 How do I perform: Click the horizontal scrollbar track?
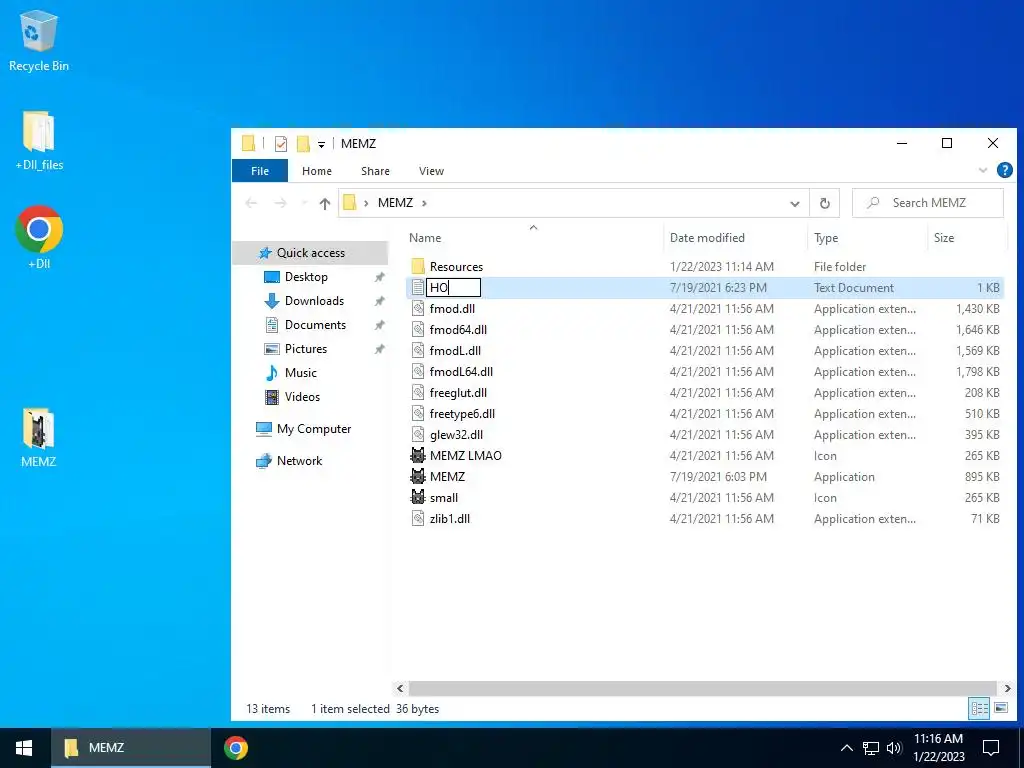[x=703, y=688]
